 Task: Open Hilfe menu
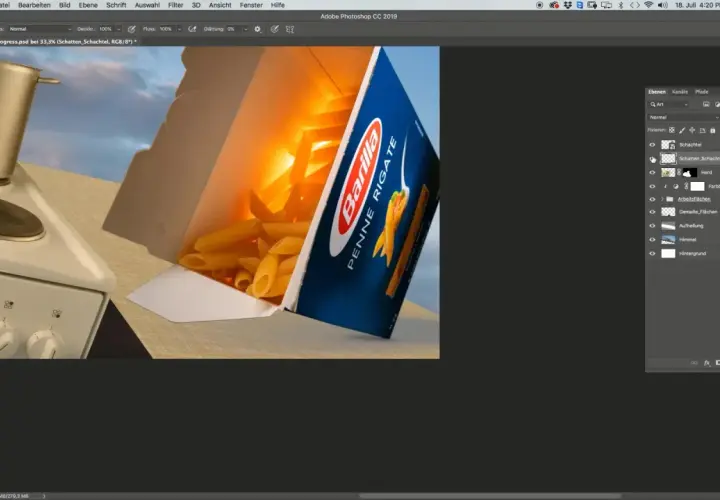pyautogui.click(x=278, y=5)
